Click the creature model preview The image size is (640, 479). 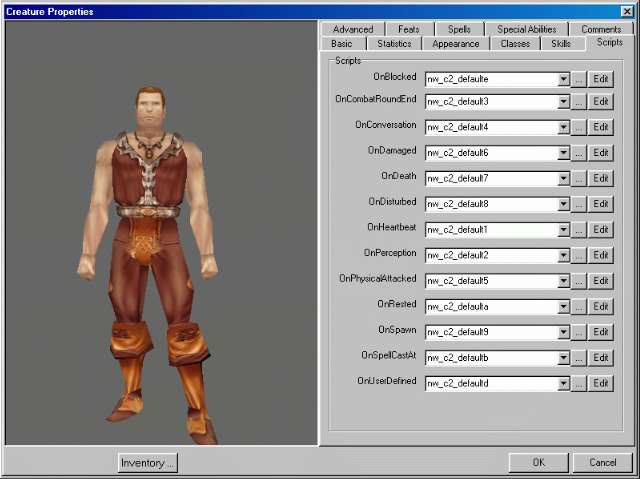[x=161, y=233]
